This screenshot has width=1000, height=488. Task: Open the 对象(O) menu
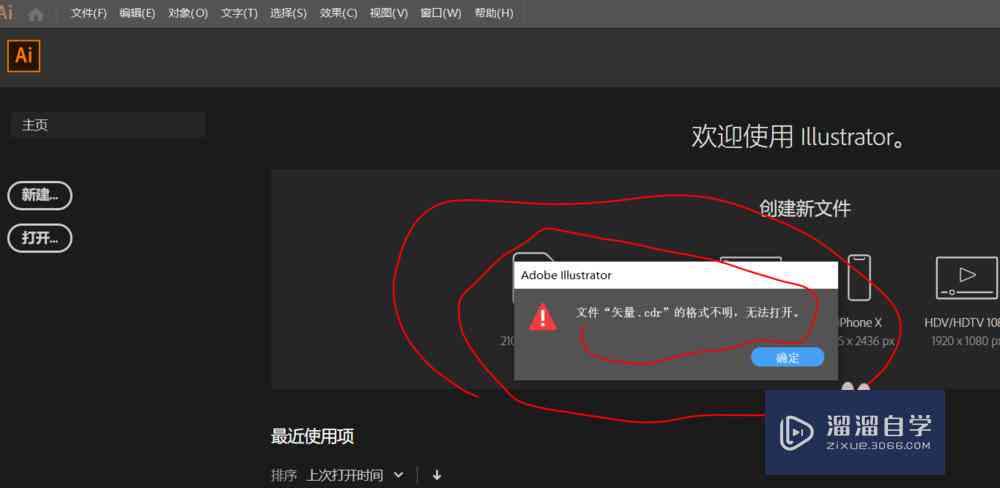[x=188, y=13]
